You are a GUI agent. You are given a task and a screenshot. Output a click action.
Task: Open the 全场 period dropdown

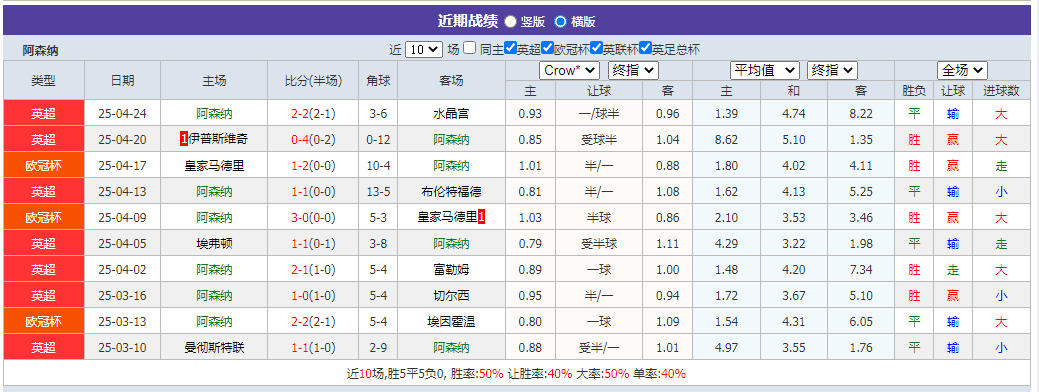click(962, 70)
